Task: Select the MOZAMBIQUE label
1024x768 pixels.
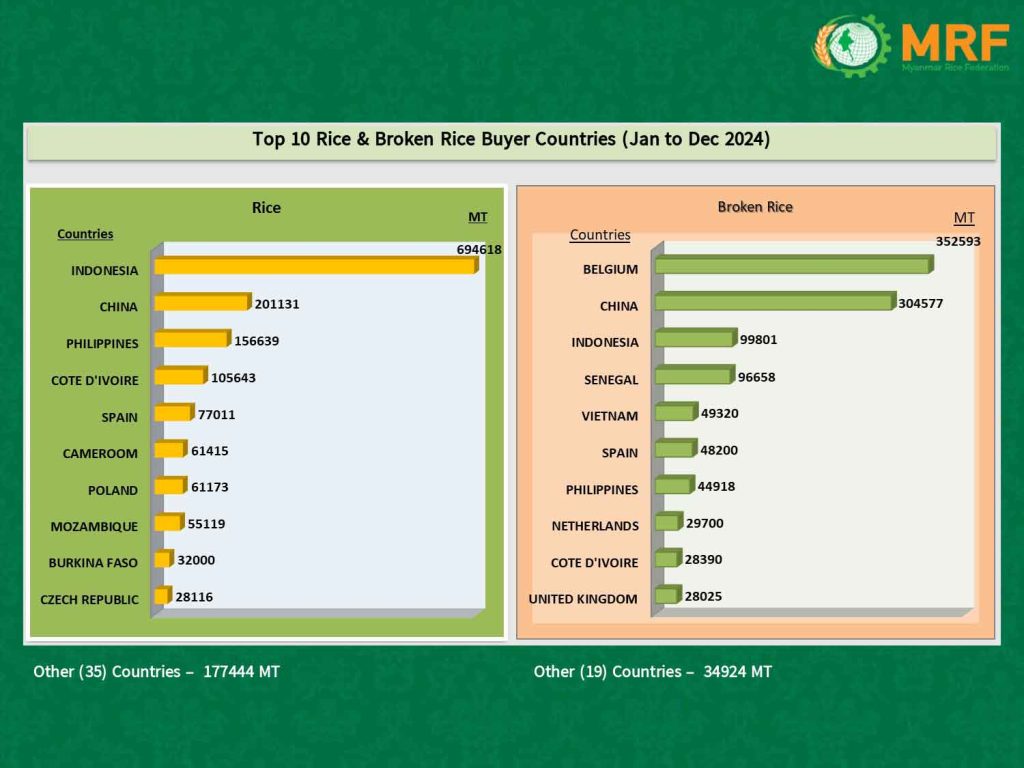Action: coord(94,526)
